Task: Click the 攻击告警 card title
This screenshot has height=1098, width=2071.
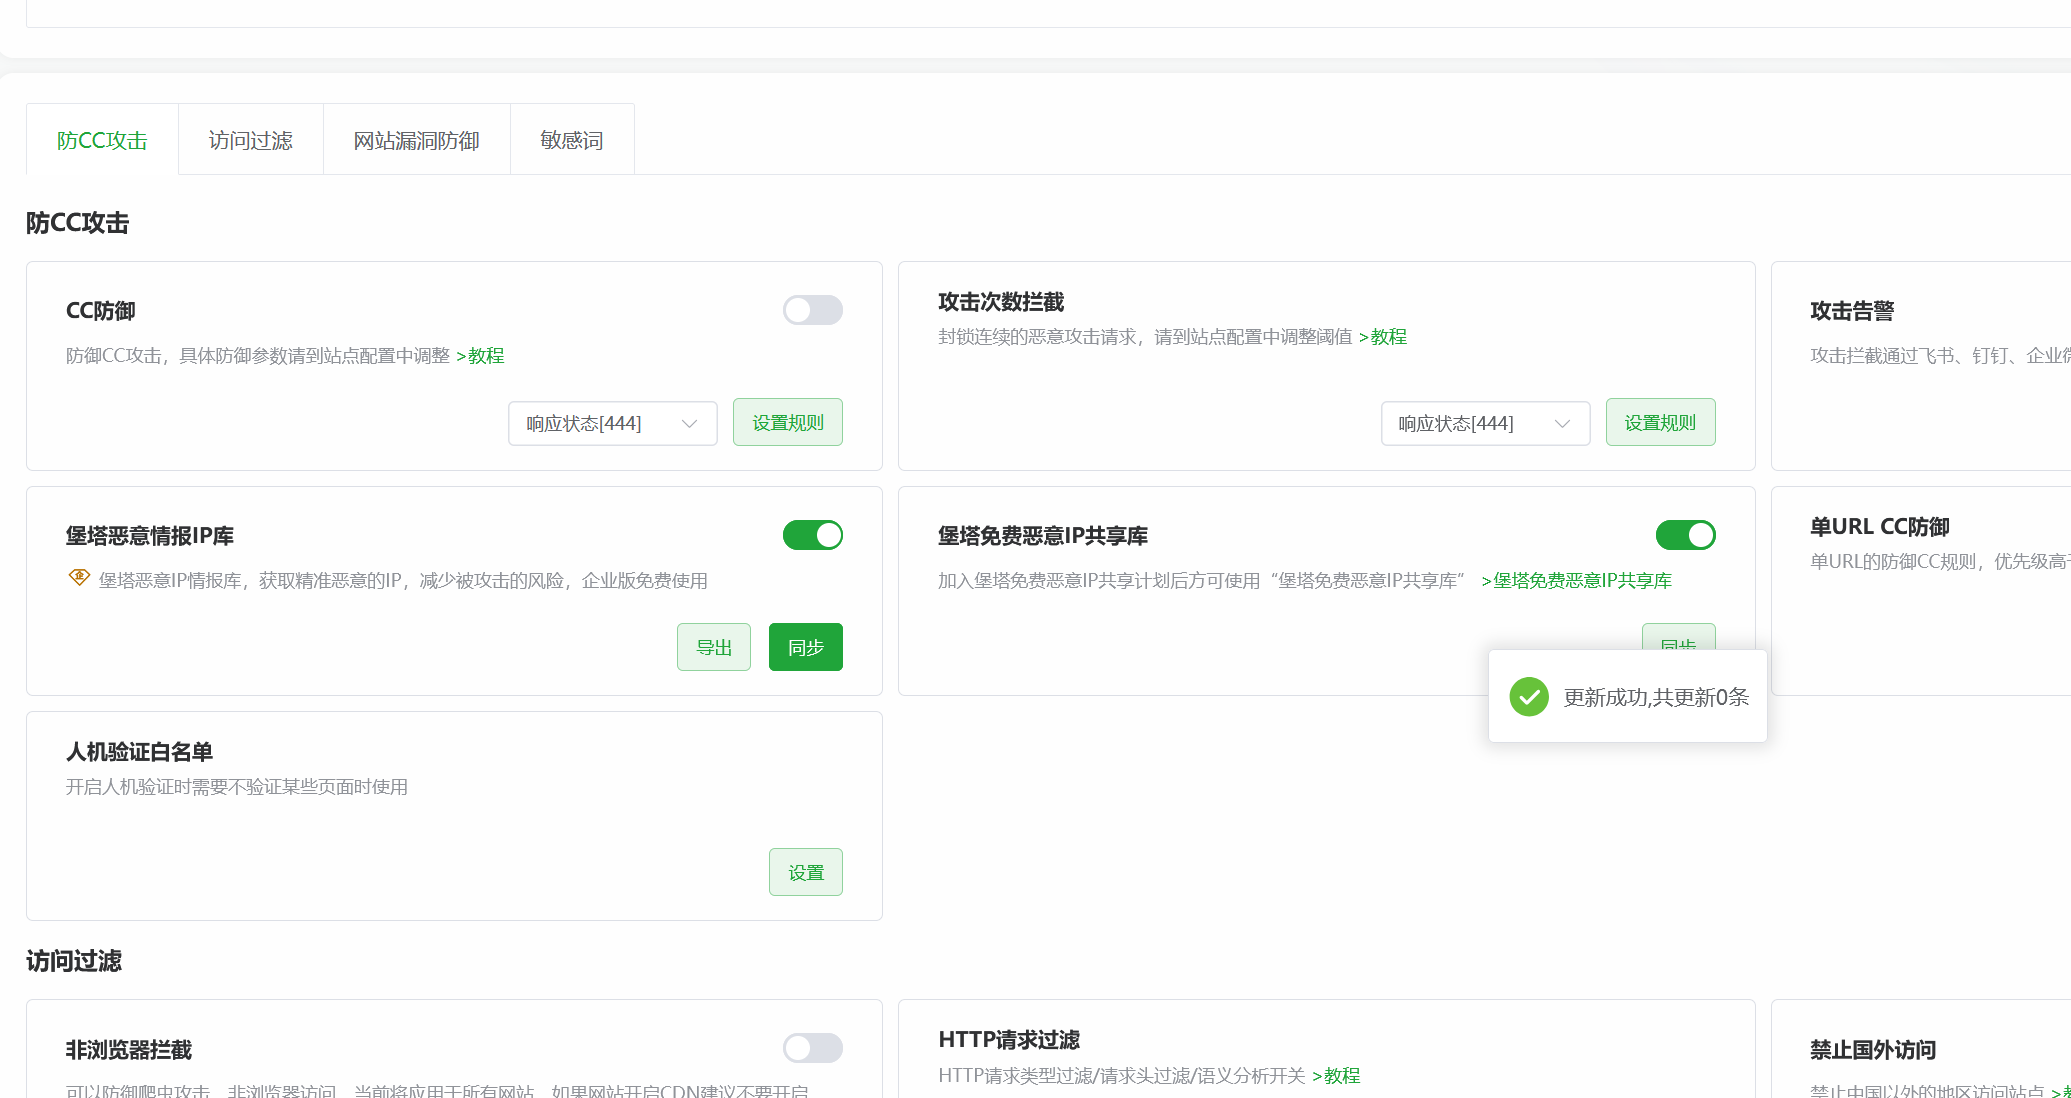Action: [x=1852, y=311]
